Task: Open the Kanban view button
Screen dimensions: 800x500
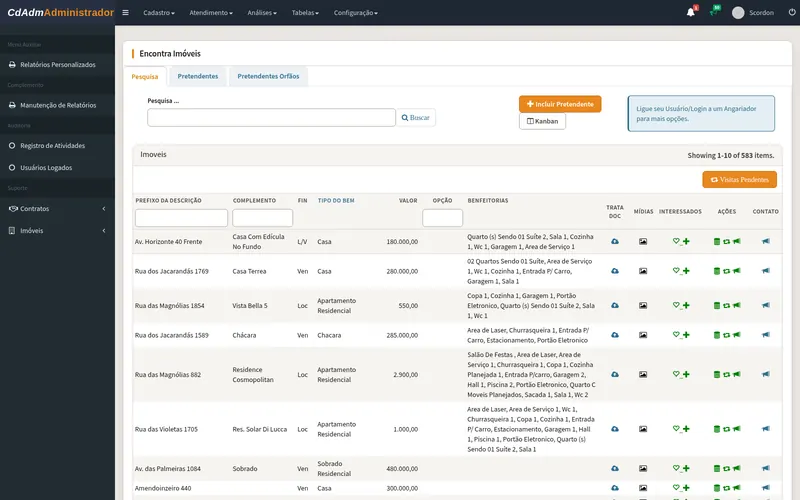Action: point(542,121)
